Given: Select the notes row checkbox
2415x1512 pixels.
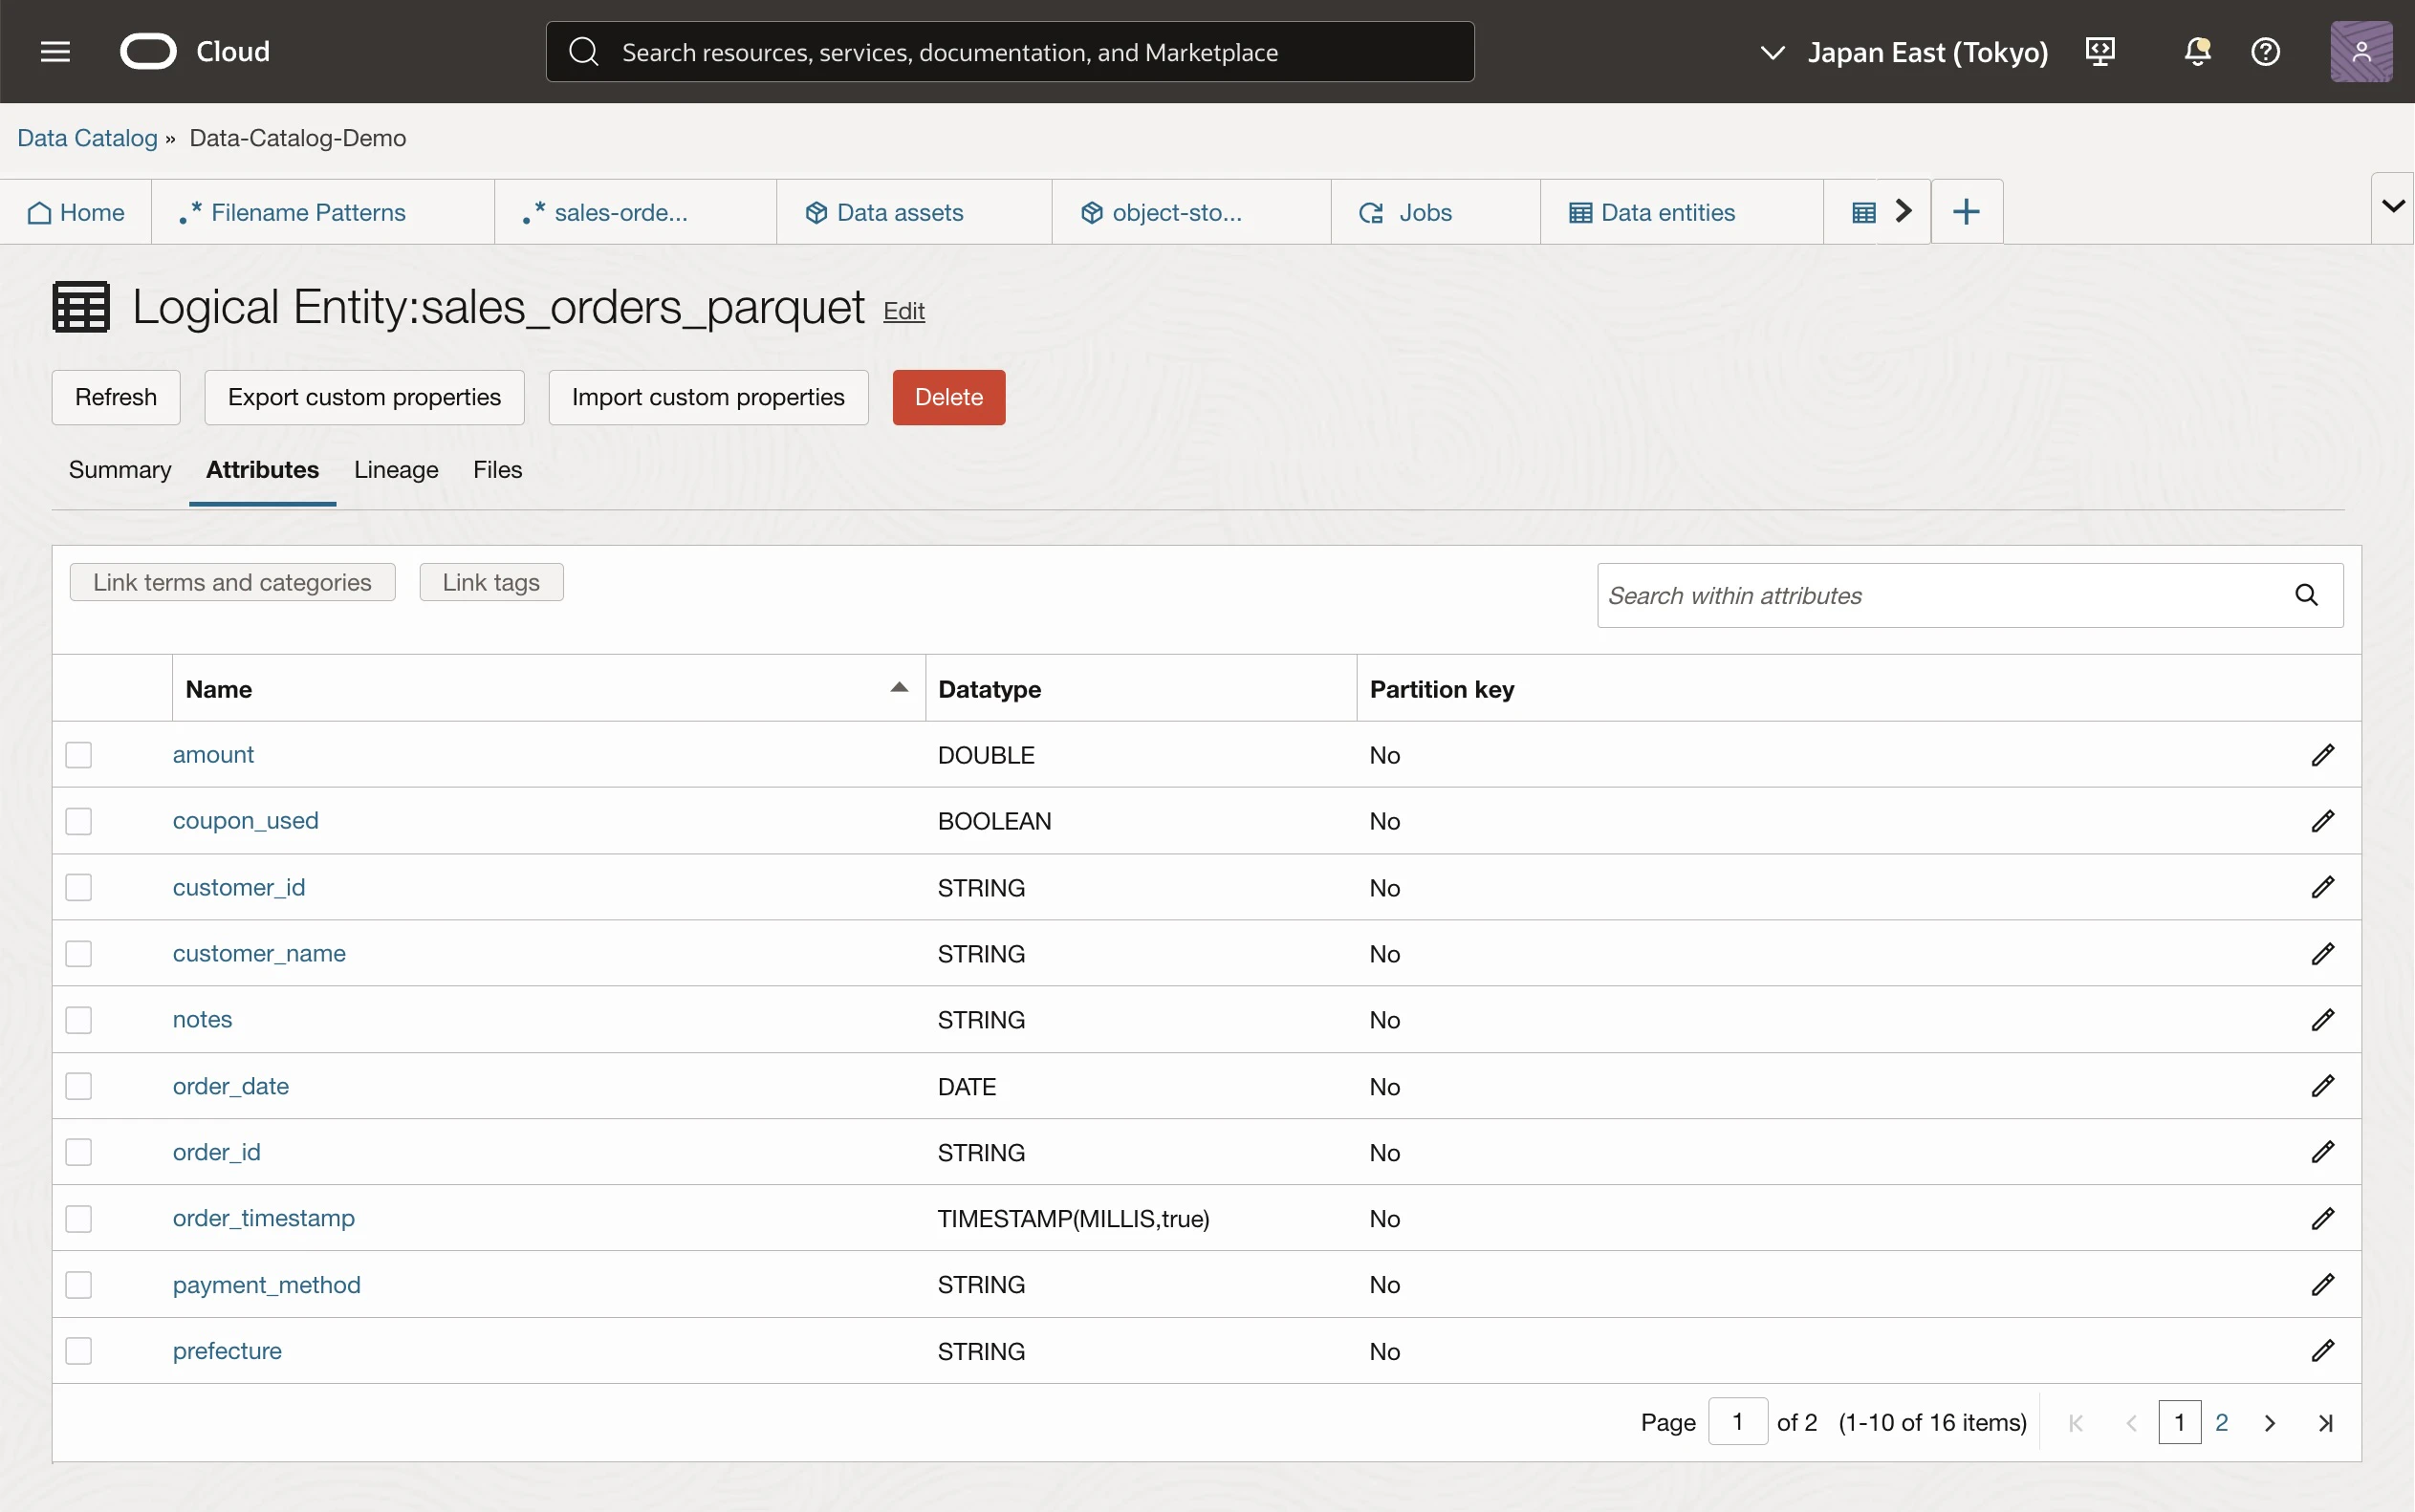Looking at the screenshot, I should pyautogui.click(x=79, y=1019).
